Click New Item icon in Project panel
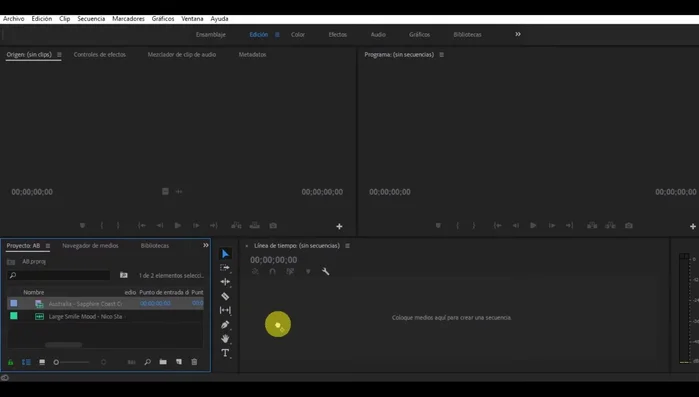Image resolution: width=699 pixels, height=397 pixels. (179, 362)
